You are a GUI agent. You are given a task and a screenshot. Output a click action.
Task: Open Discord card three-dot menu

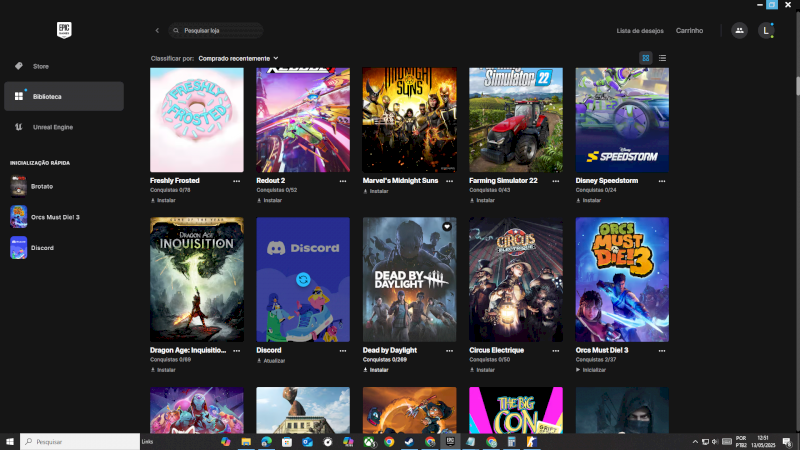tap(343, 351)
